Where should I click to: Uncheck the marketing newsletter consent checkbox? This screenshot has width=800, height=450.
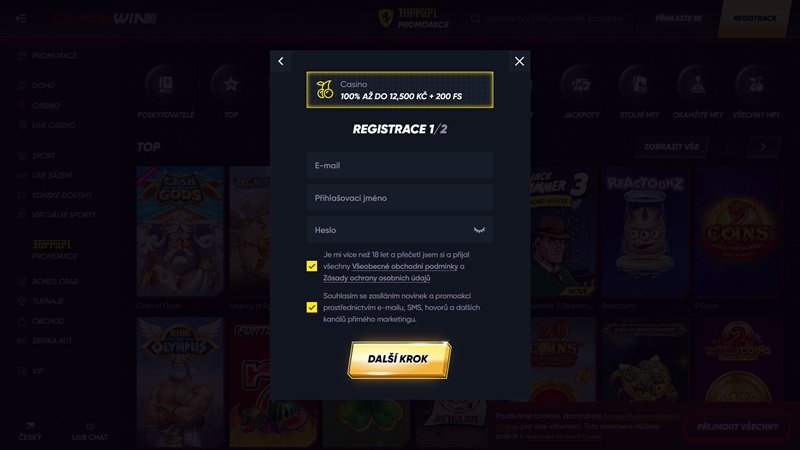(x=312, y=307)
